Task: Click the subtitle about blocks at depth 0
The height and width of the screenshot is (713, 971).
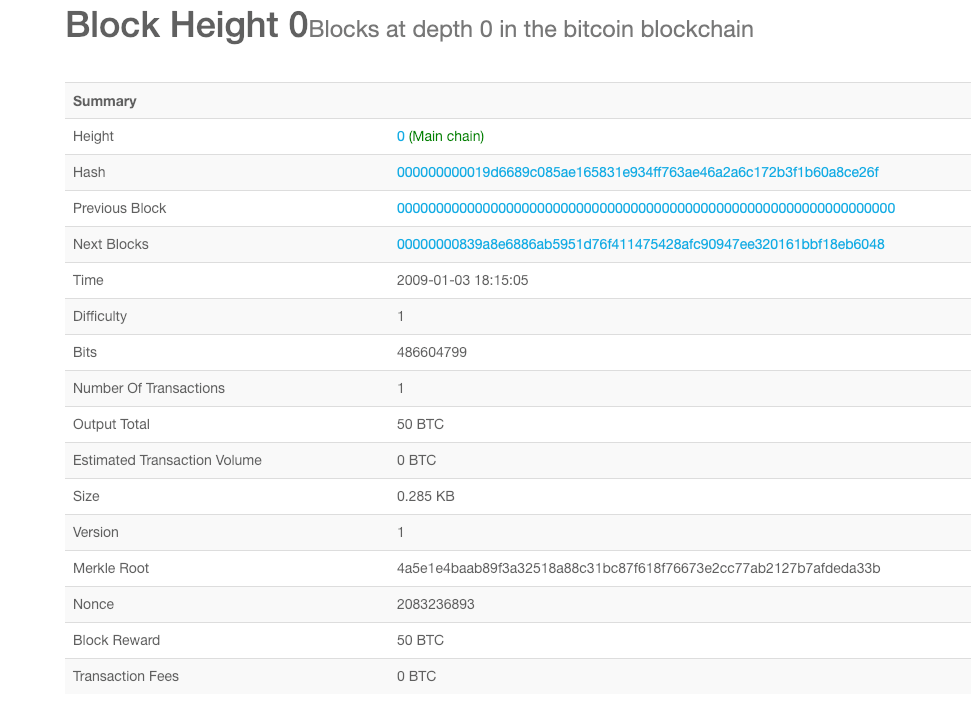Action: pyautogui.click(x=531, y=30)
